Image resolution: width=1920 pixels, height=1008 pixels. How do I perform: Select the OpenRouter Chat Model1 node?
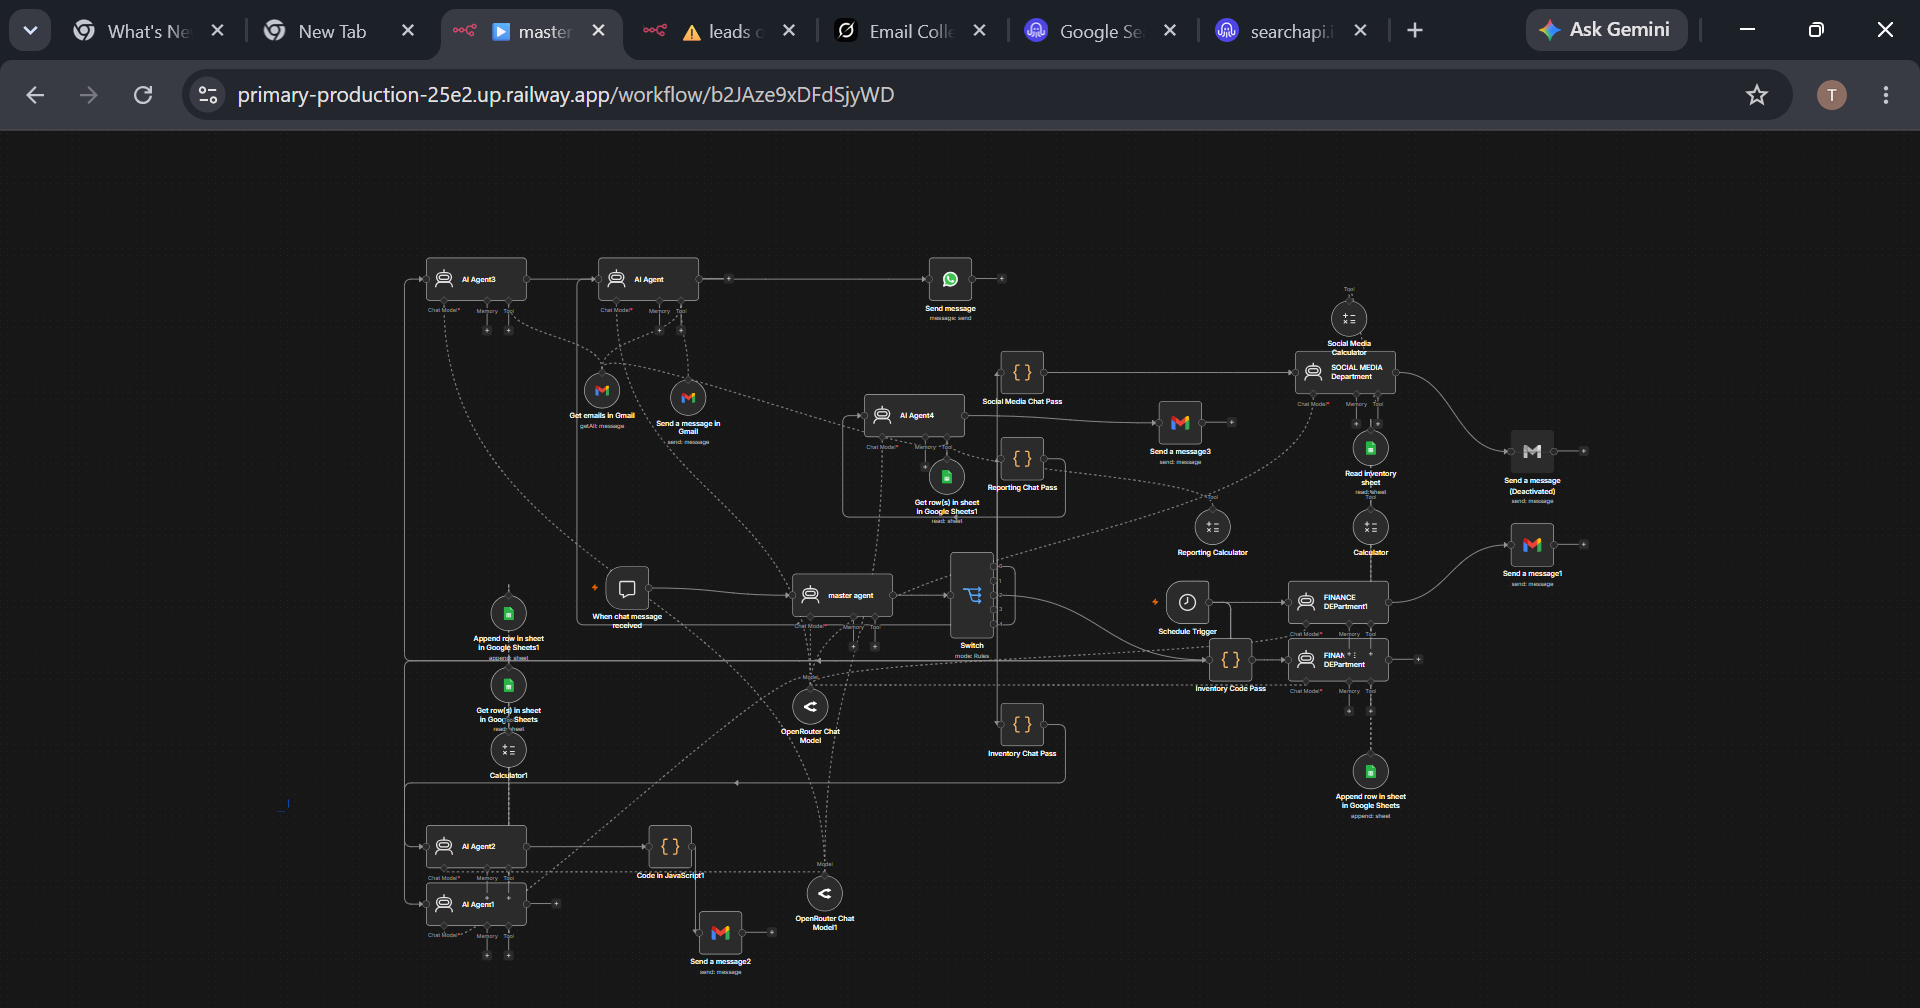click(x=825, y=893)
